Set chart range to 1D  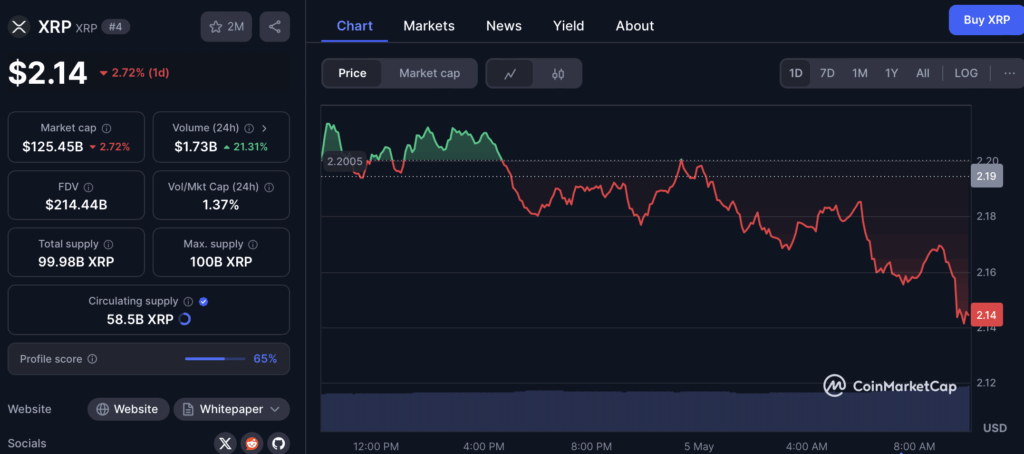[795, 73]
